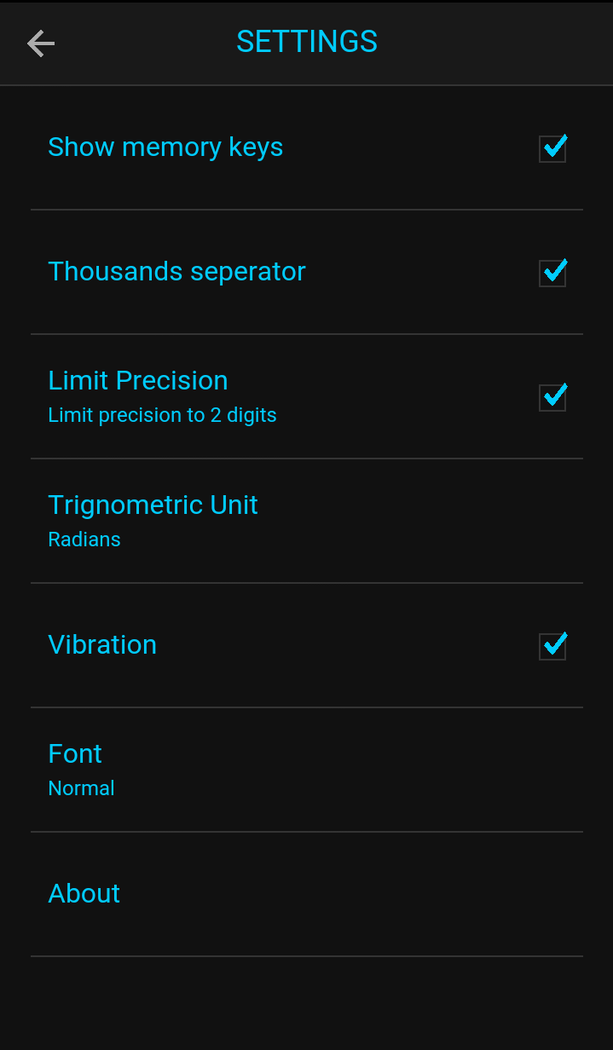Select the checkmark beside Show memory keys
This screenshot has height=1050, width=613.
tap(553, 148)
